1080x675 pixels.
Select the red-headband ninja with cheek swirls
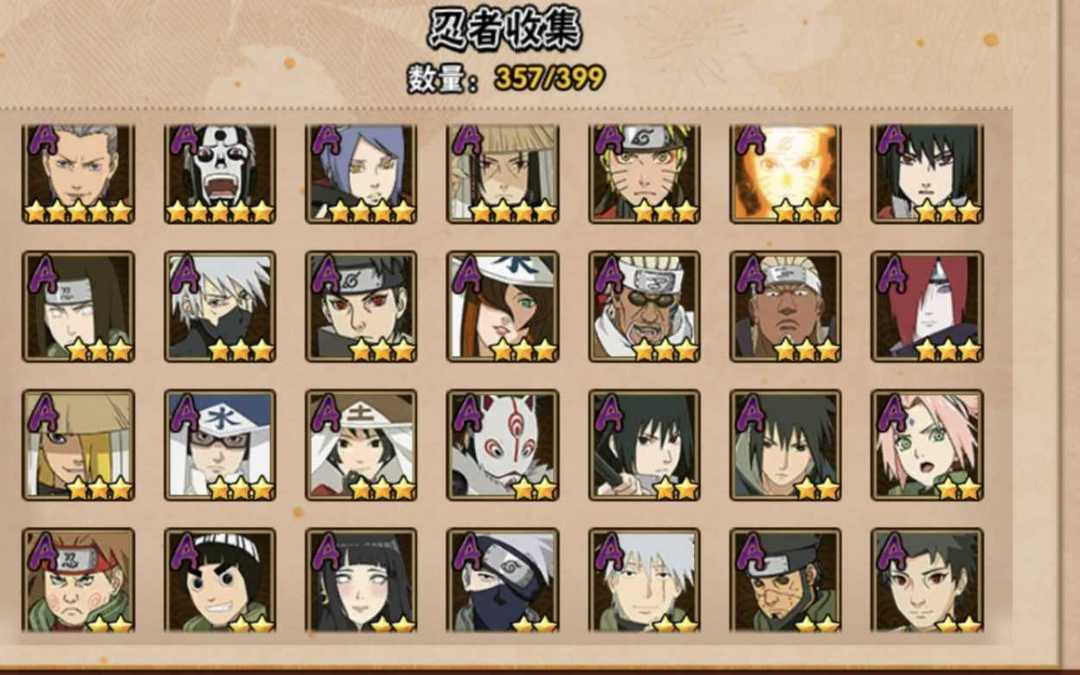coord(78,581)
